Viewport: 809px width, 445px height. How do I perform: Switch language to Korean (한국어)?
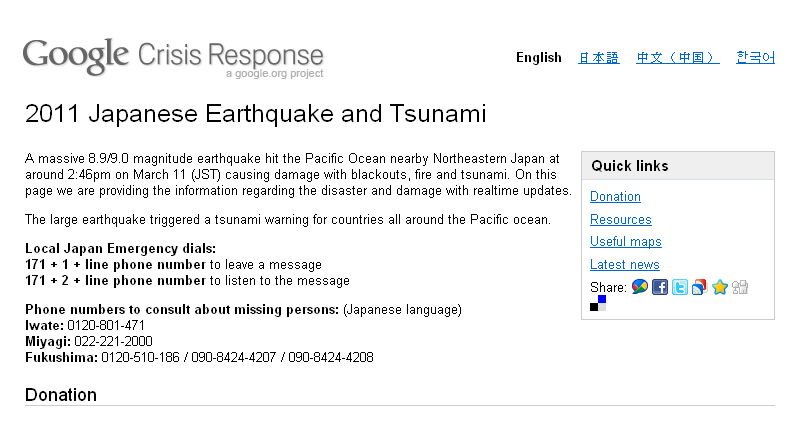tap(755, 57)
